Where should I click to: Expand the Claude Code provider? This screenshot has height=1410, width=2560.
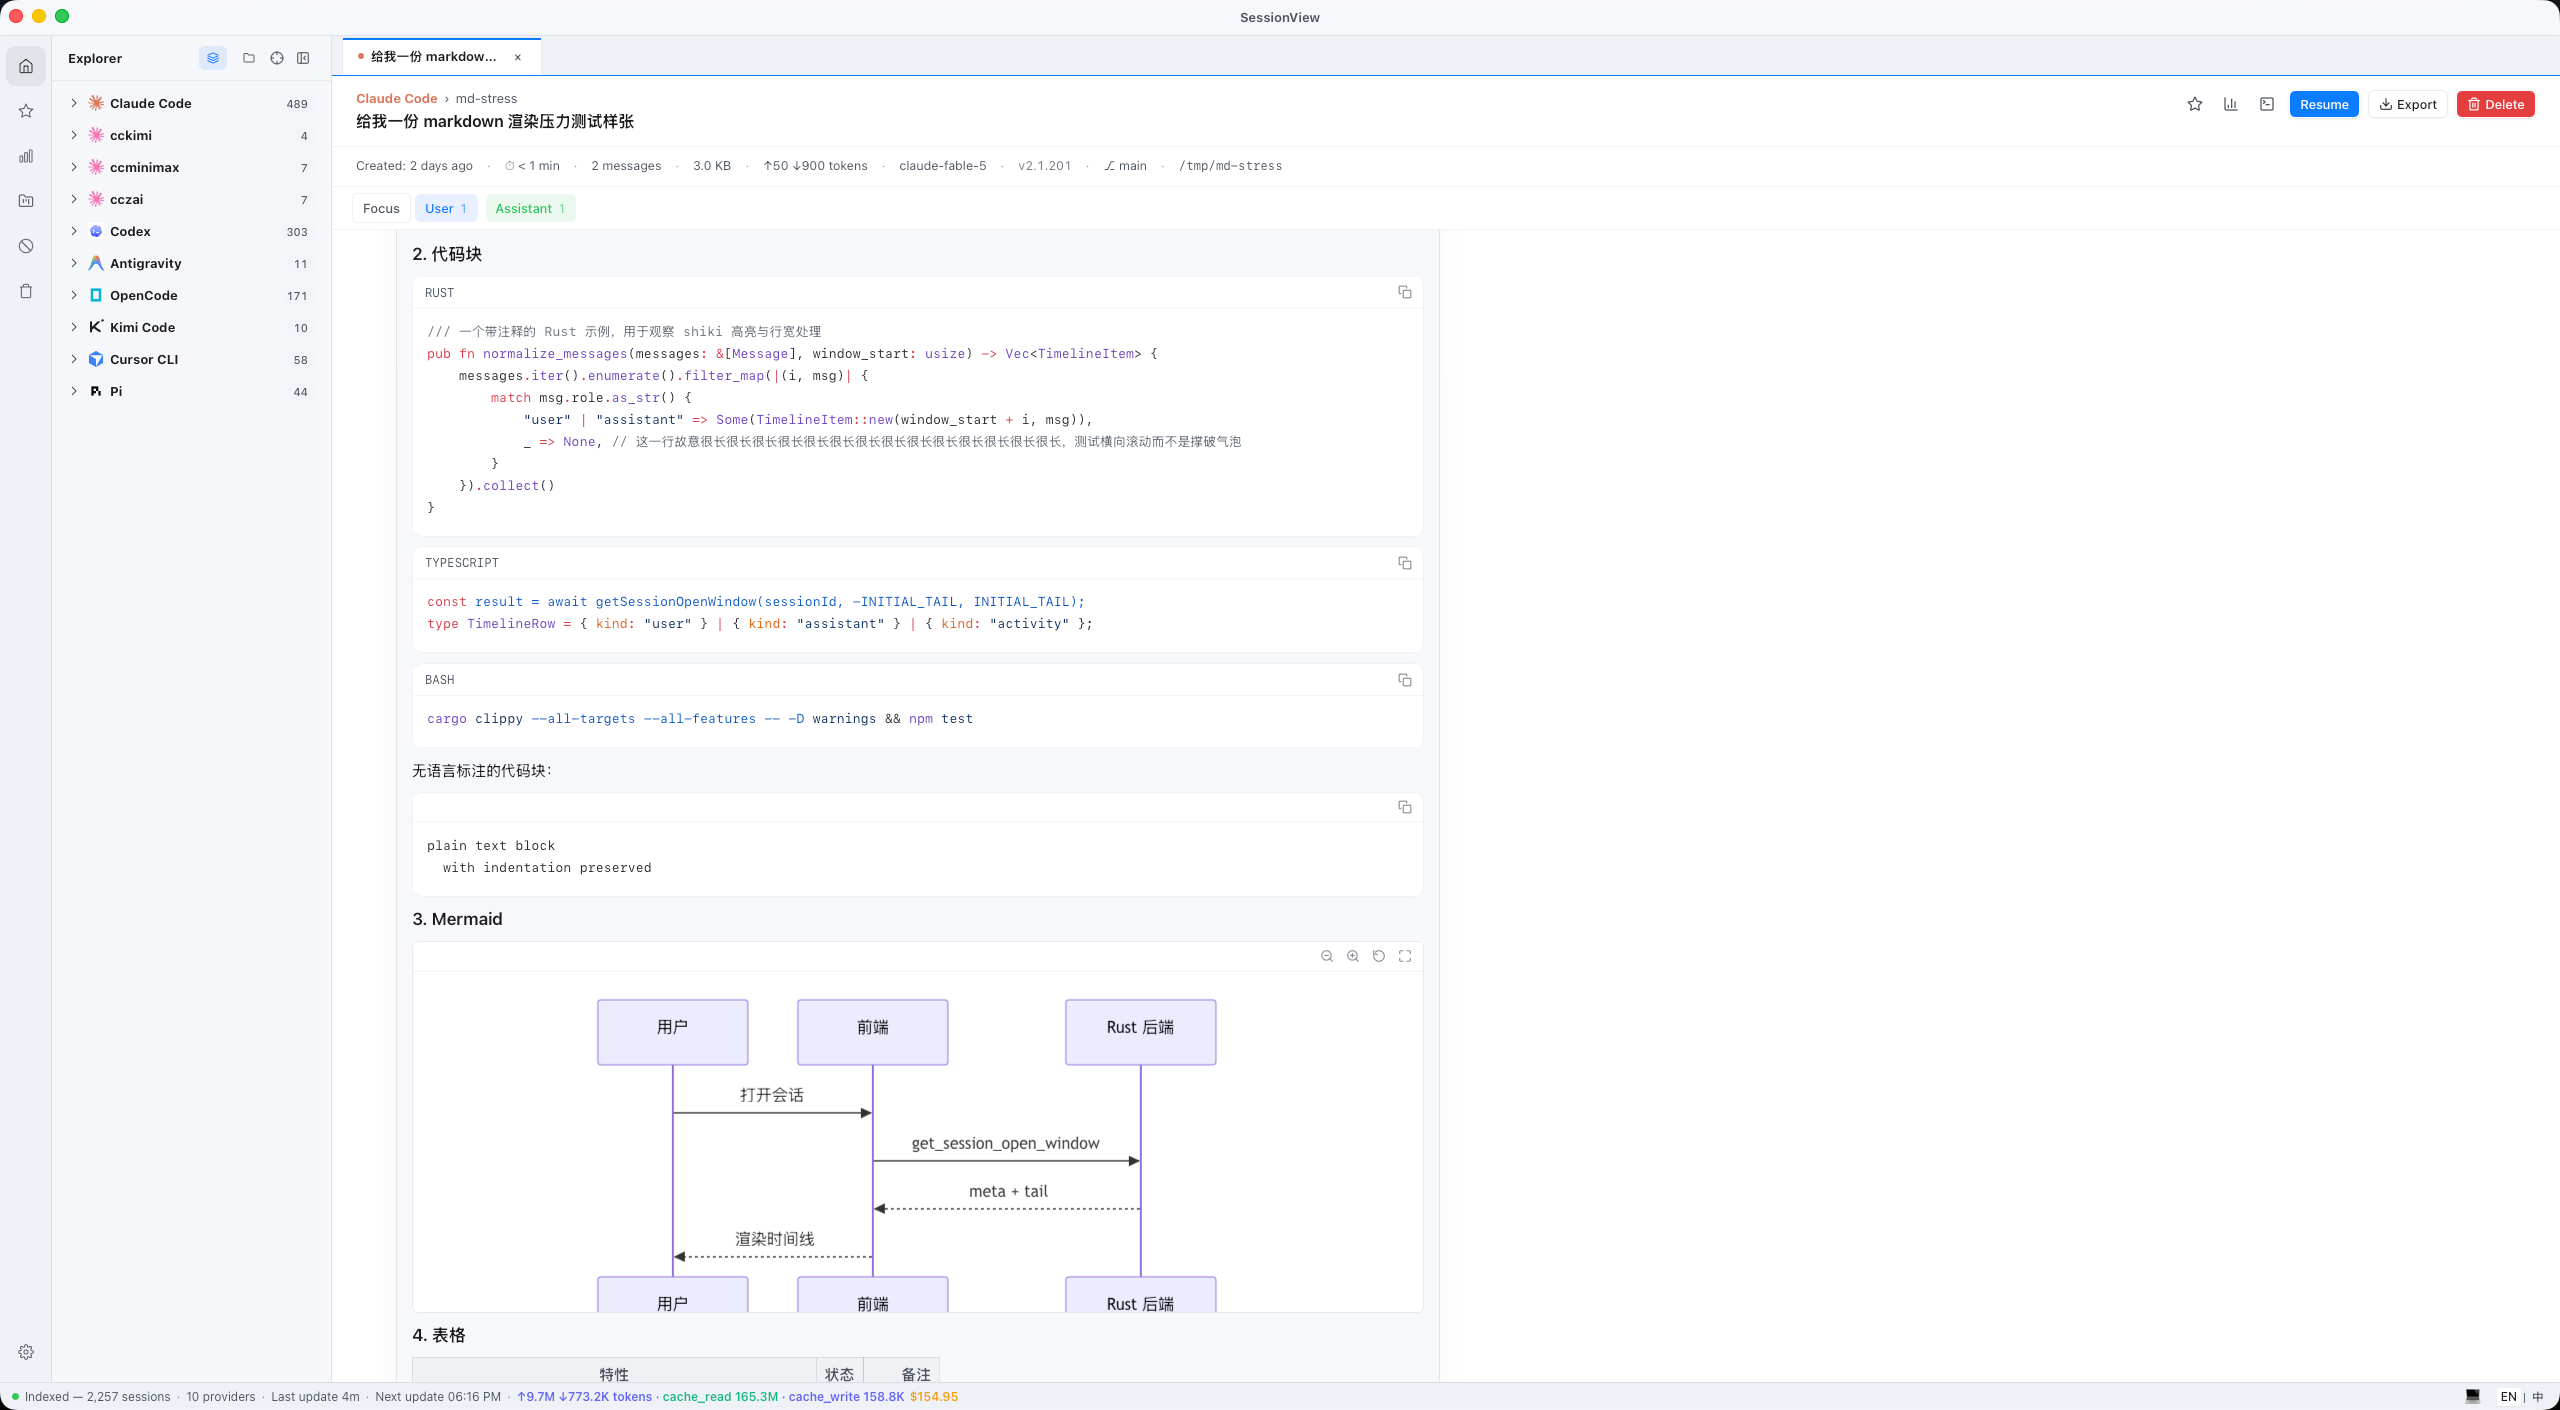pyautogui.click(x=74, y=103)
